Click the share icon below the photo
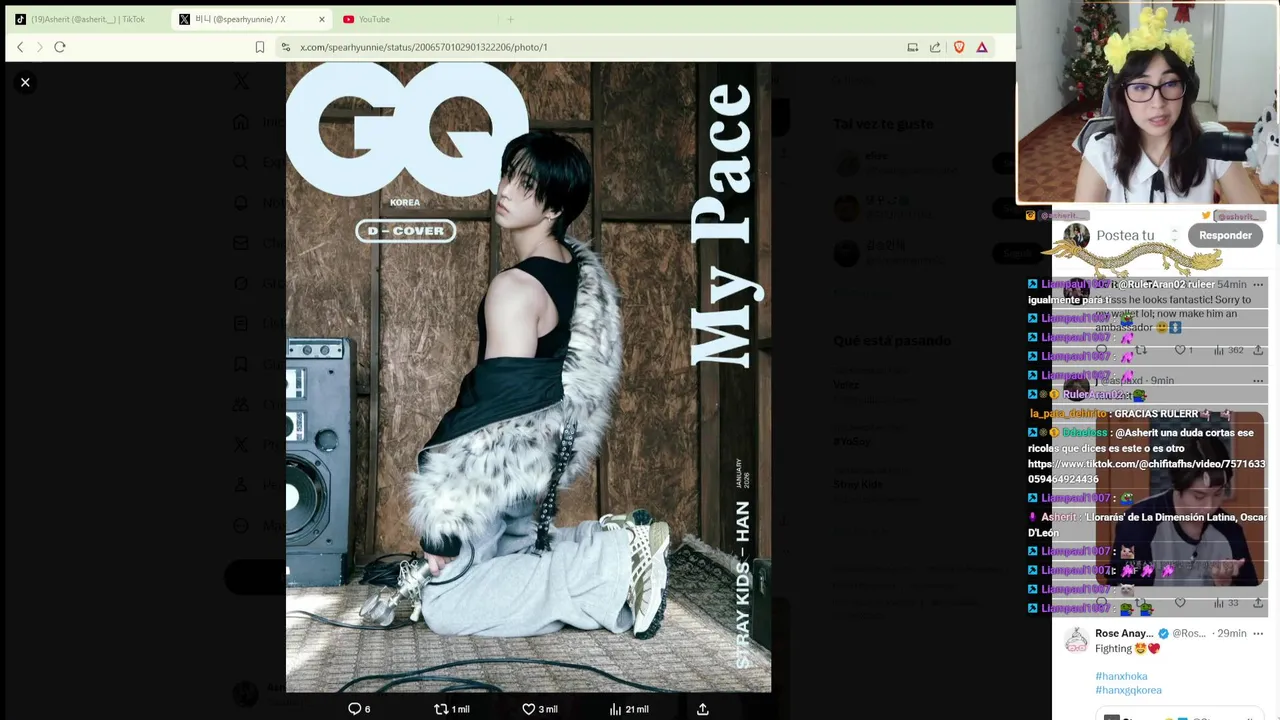 coord(703,709)
